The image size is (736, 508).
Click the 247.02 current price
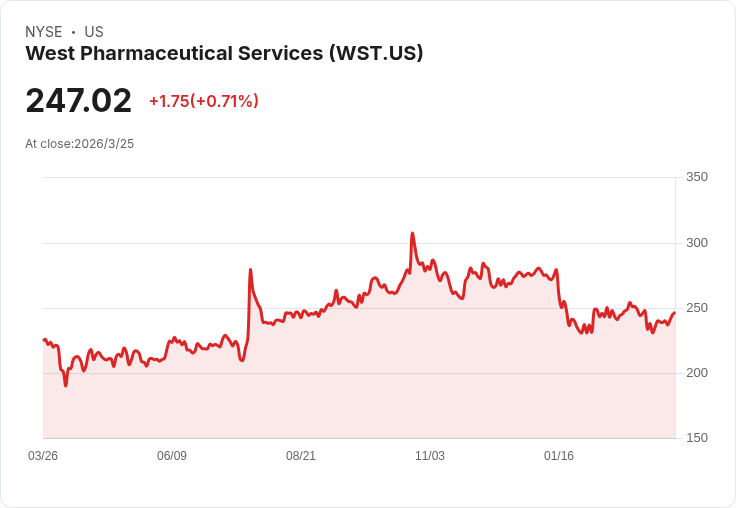click(x=79, y=100)
